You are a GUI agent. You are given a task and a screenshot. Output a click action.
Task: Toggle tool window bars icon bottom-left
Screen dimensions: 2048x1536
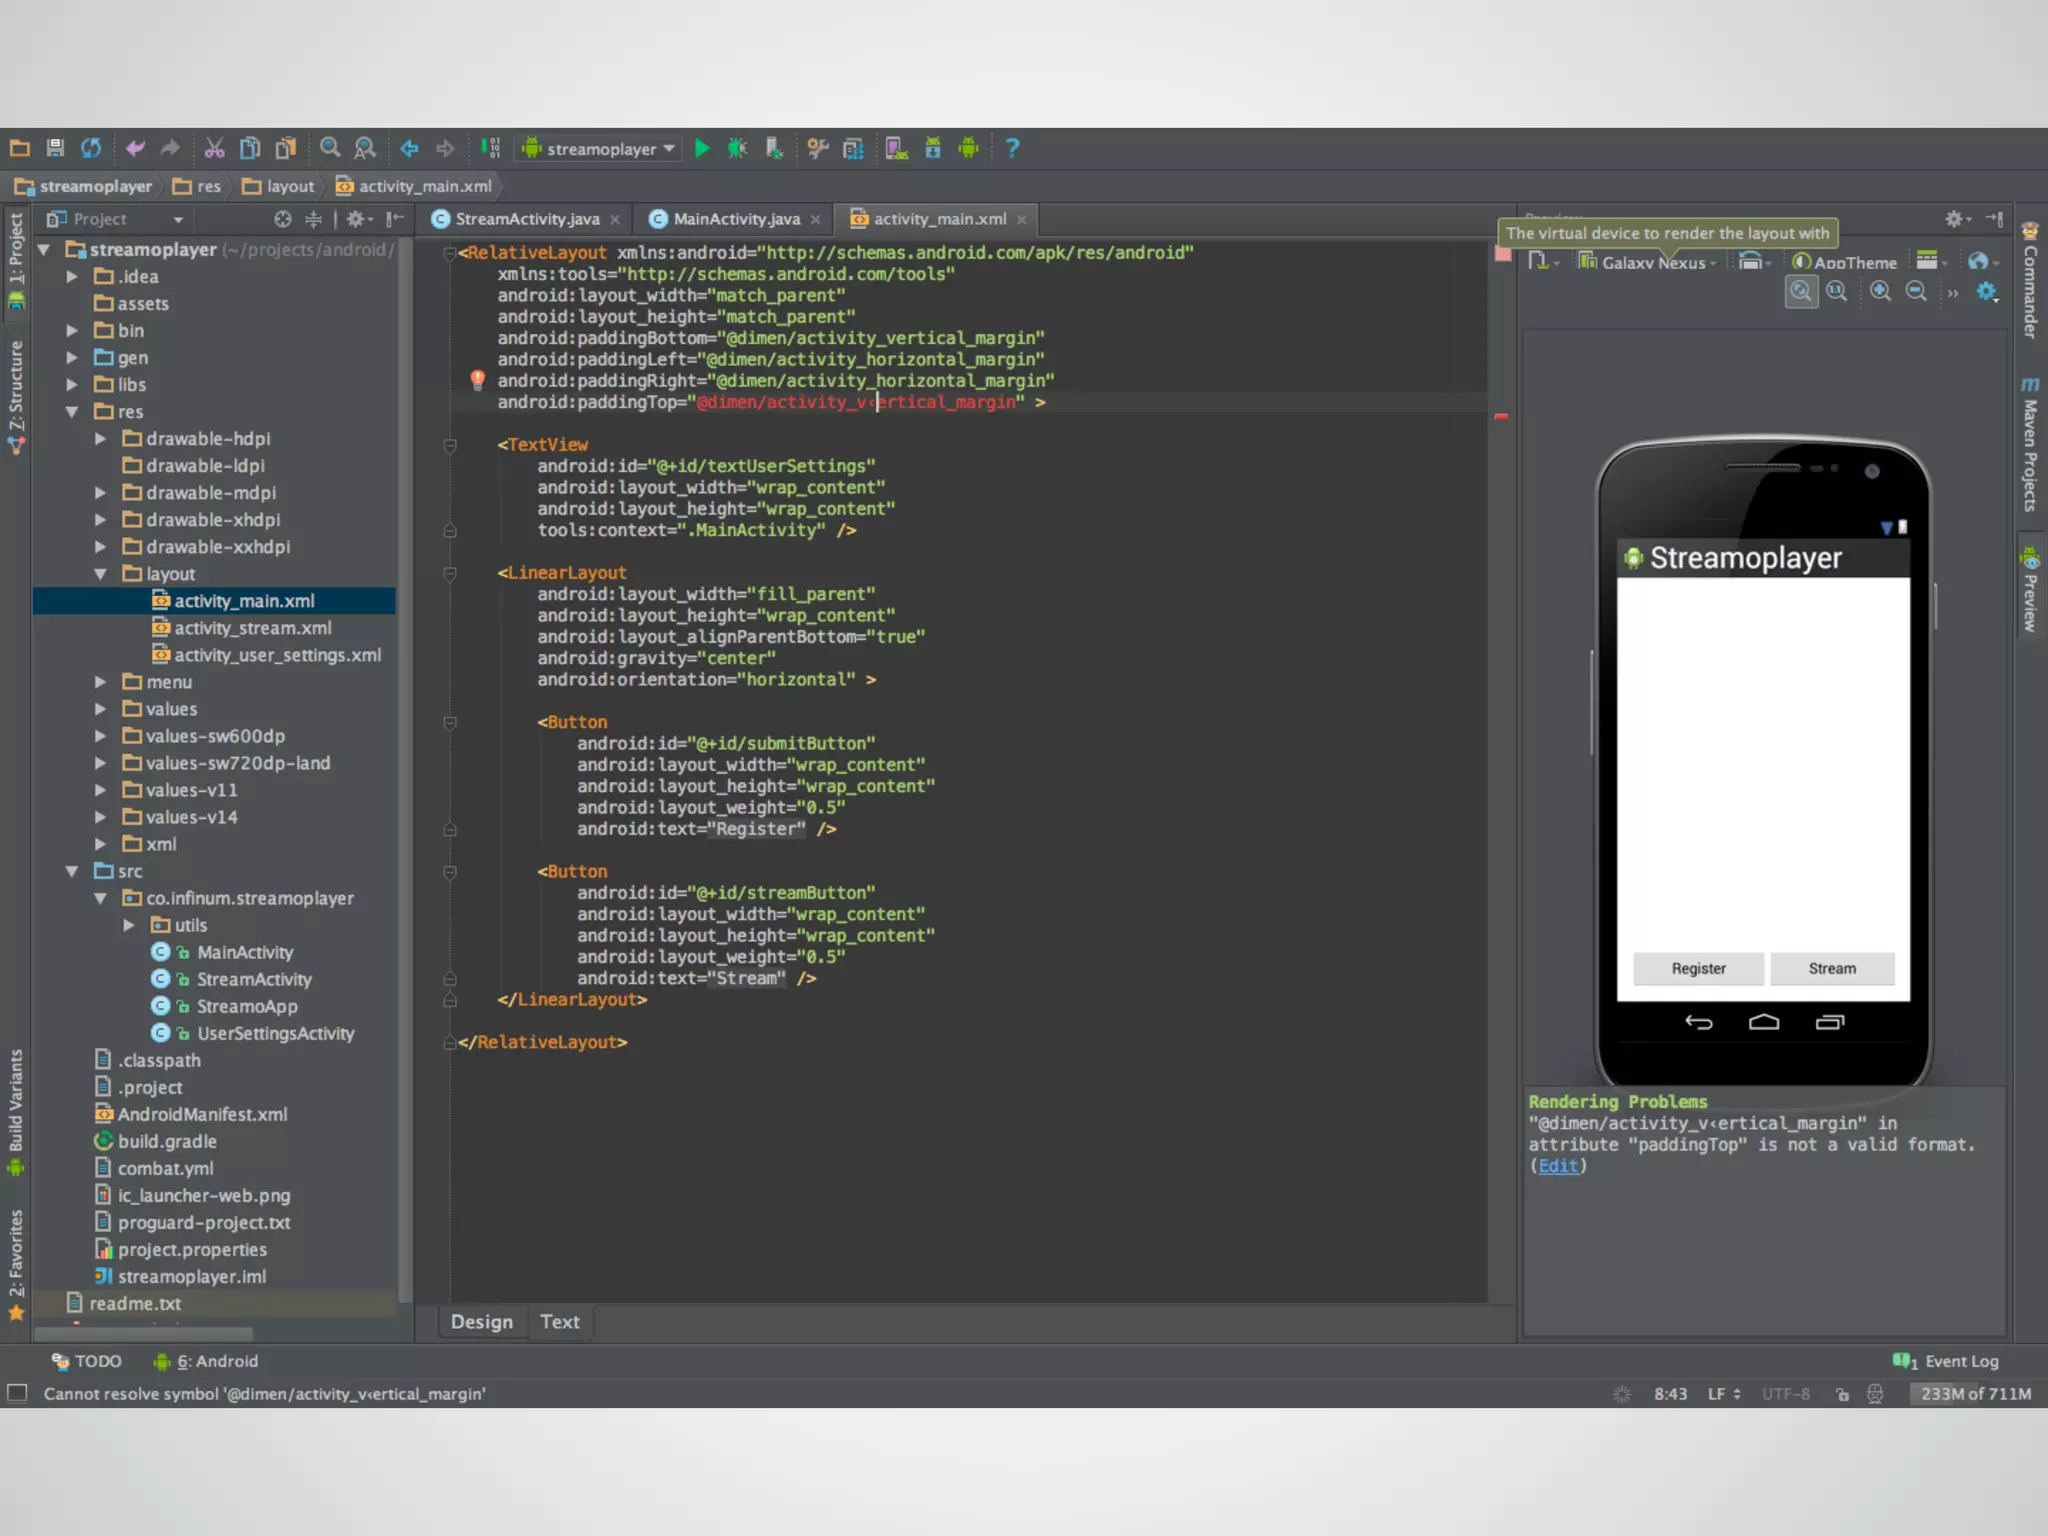[x=16, y=1393]
